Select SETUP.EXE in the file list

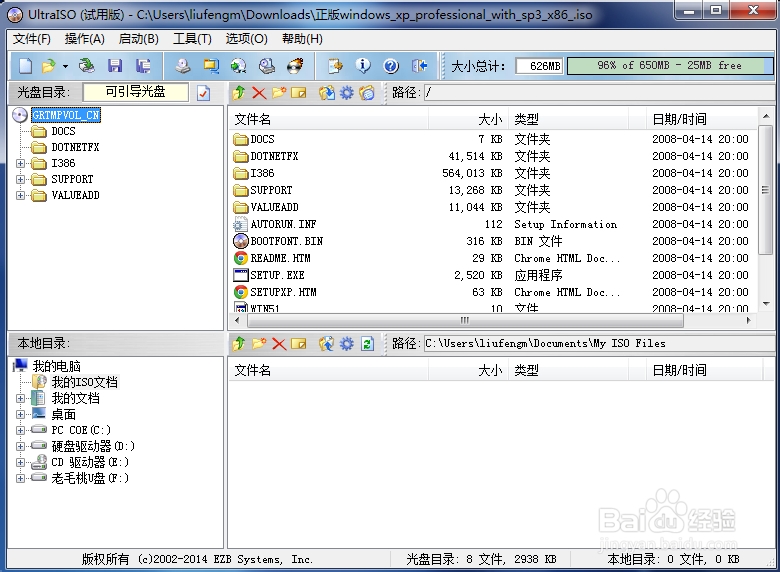(x=277, y=275)
